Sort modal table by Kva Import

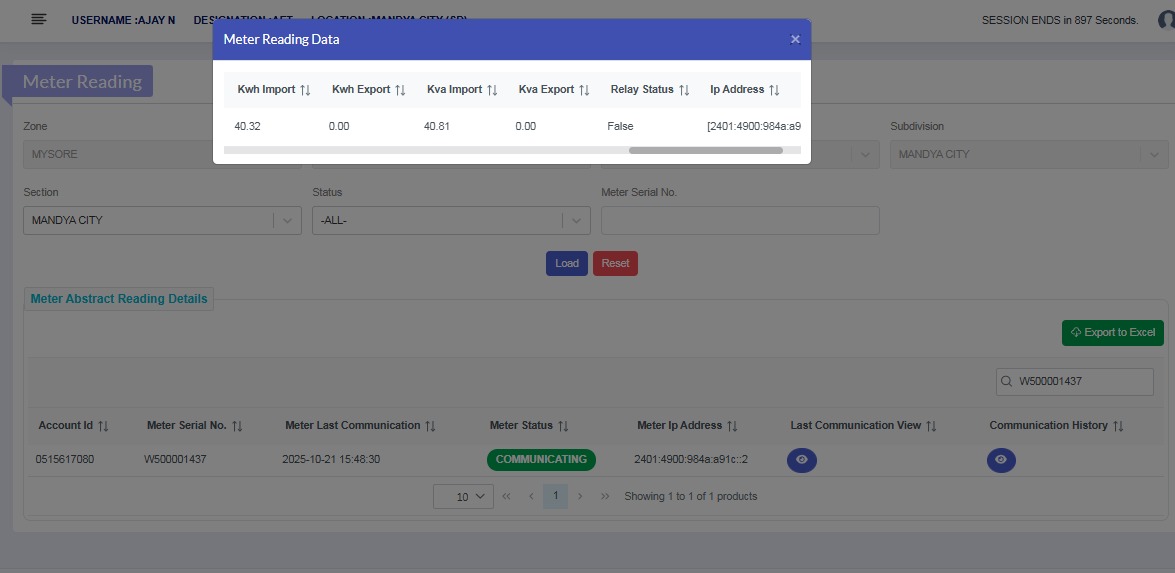click(492, 90)
